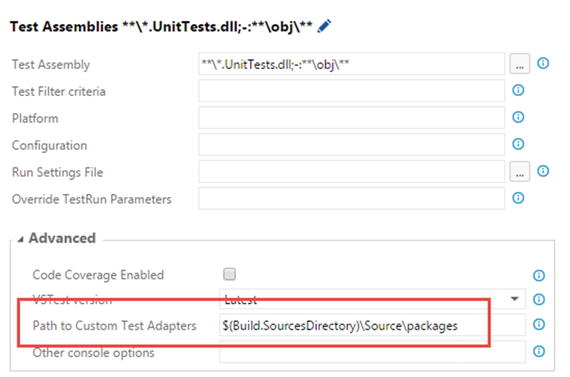Click the Path to Custom Test Adapters field
The image size is (570, 377).
372,325
